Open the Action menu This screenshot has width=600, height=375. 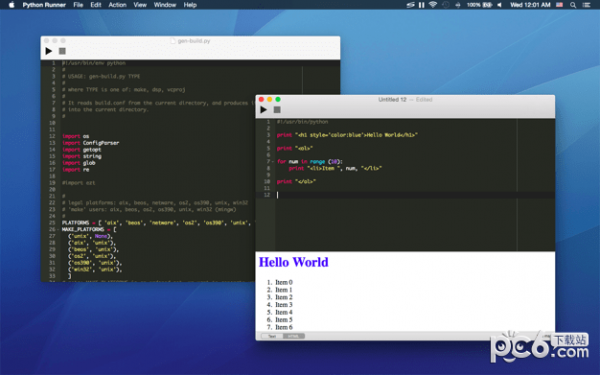point(117,5)
